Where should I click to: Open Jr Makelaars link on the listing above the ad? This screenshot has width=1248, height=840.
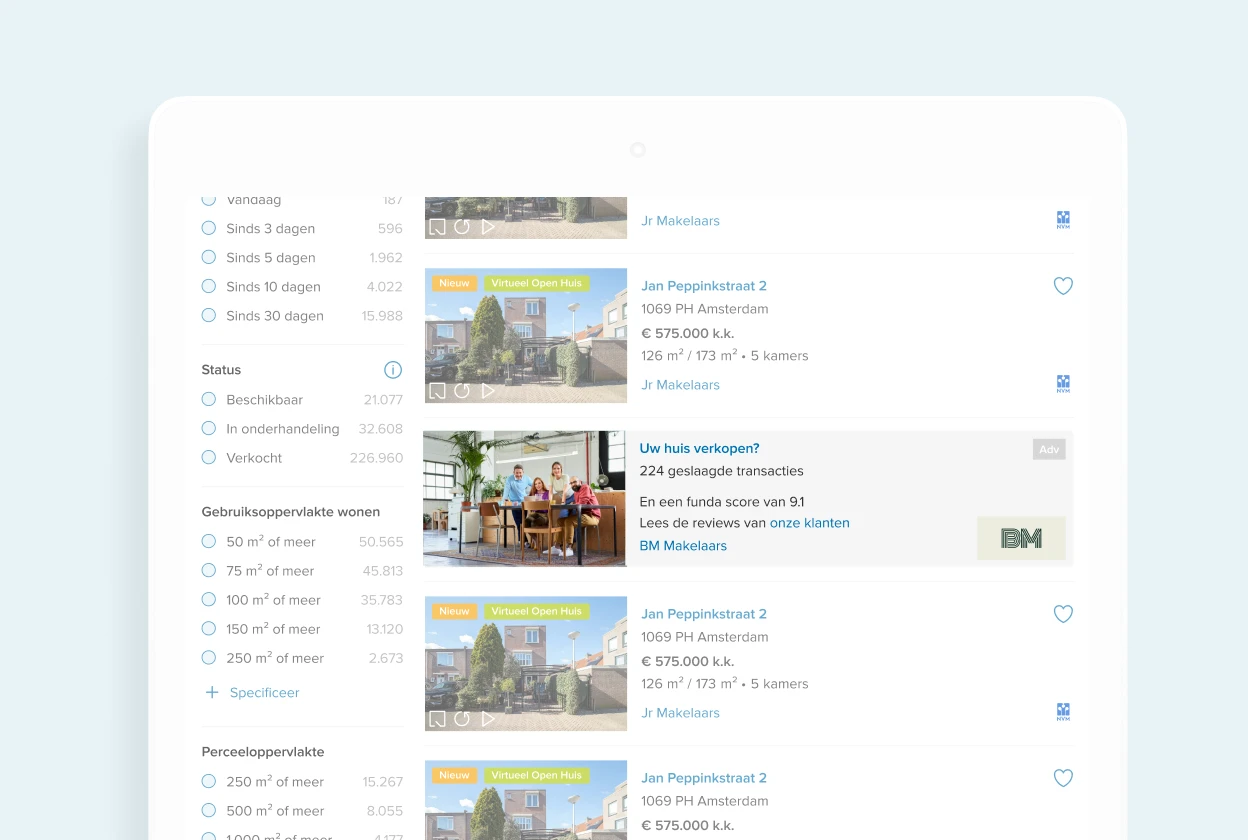(680, 385)
